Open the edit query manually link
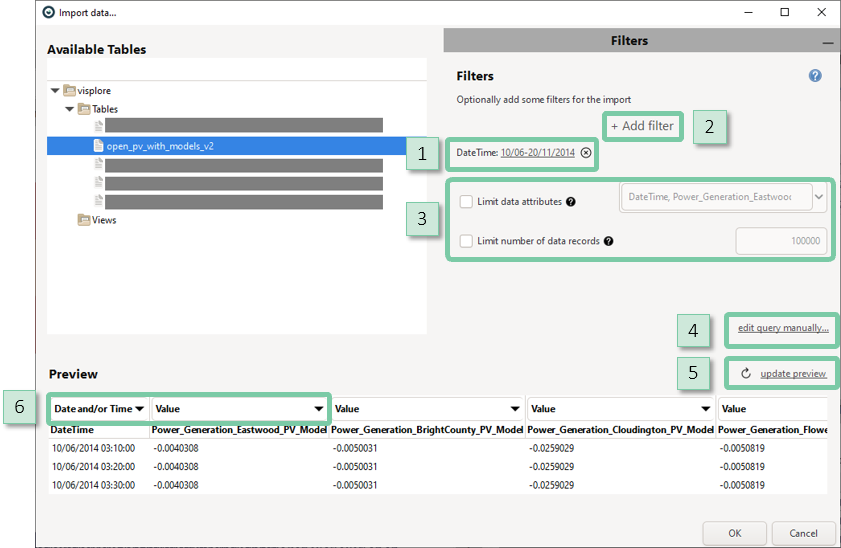This screenshot has width=841, height=548. tap(783, 328)
